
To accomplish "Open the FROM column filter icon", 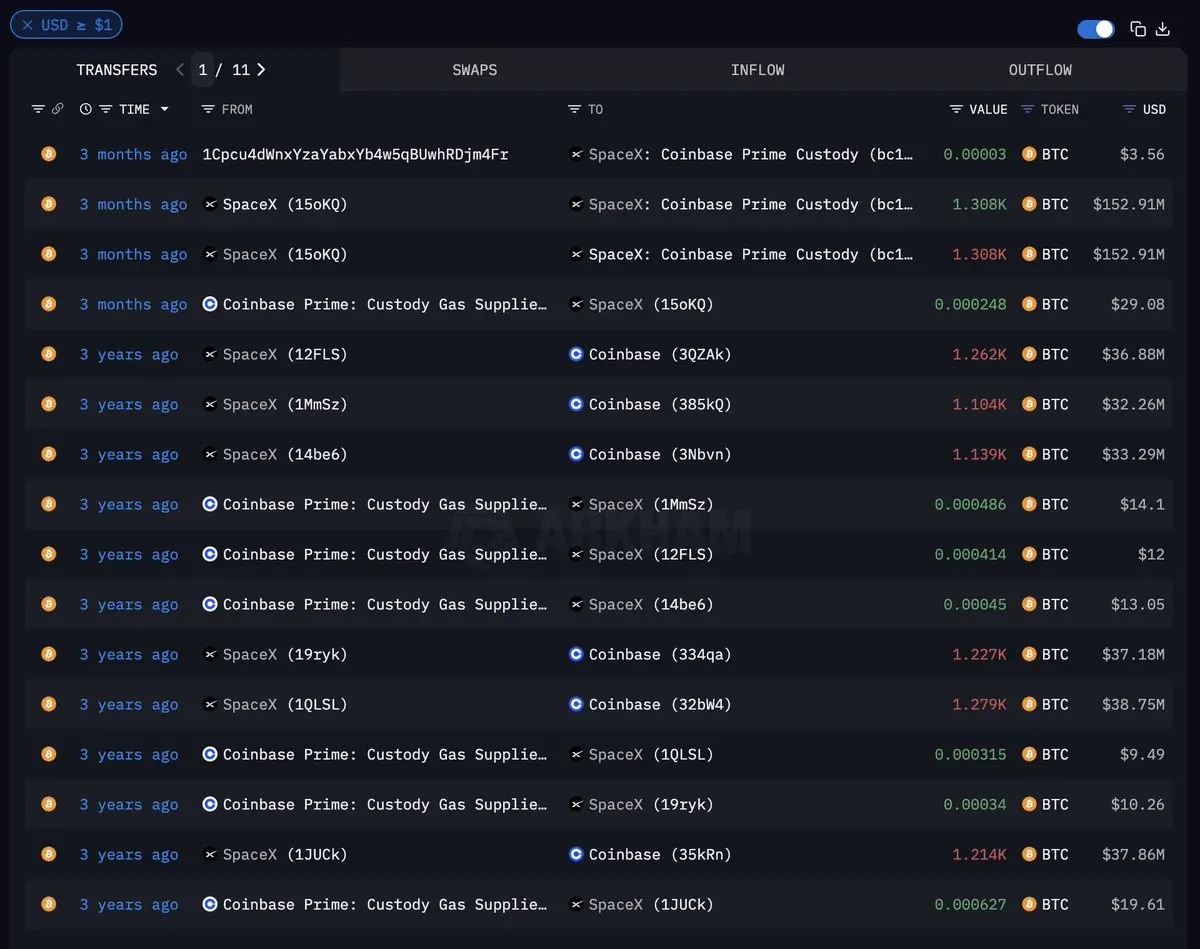I will [x=208, y=109].
